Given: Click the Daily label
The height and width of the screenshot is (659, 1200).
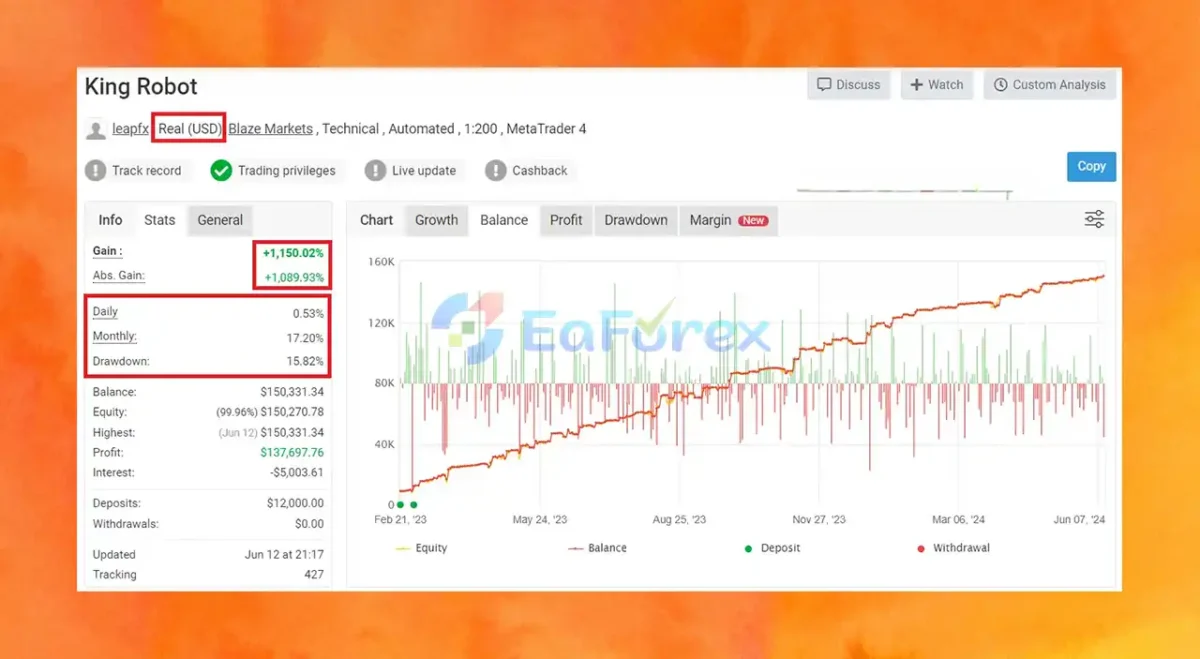Looking at the screenshot, I should pos(105,312).
